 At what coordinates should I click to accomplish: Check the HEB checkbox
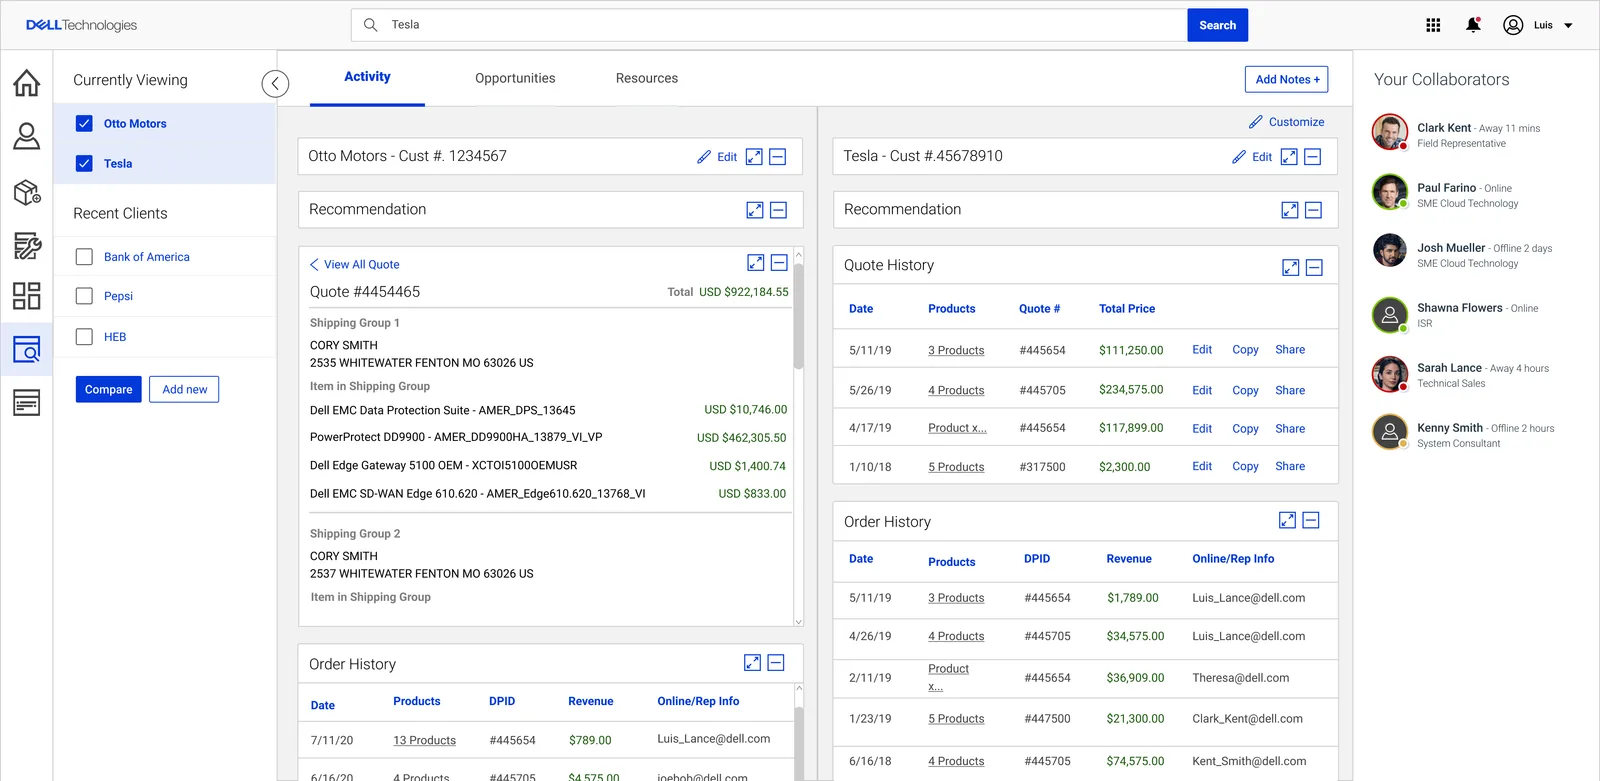[x=84, y=337]
